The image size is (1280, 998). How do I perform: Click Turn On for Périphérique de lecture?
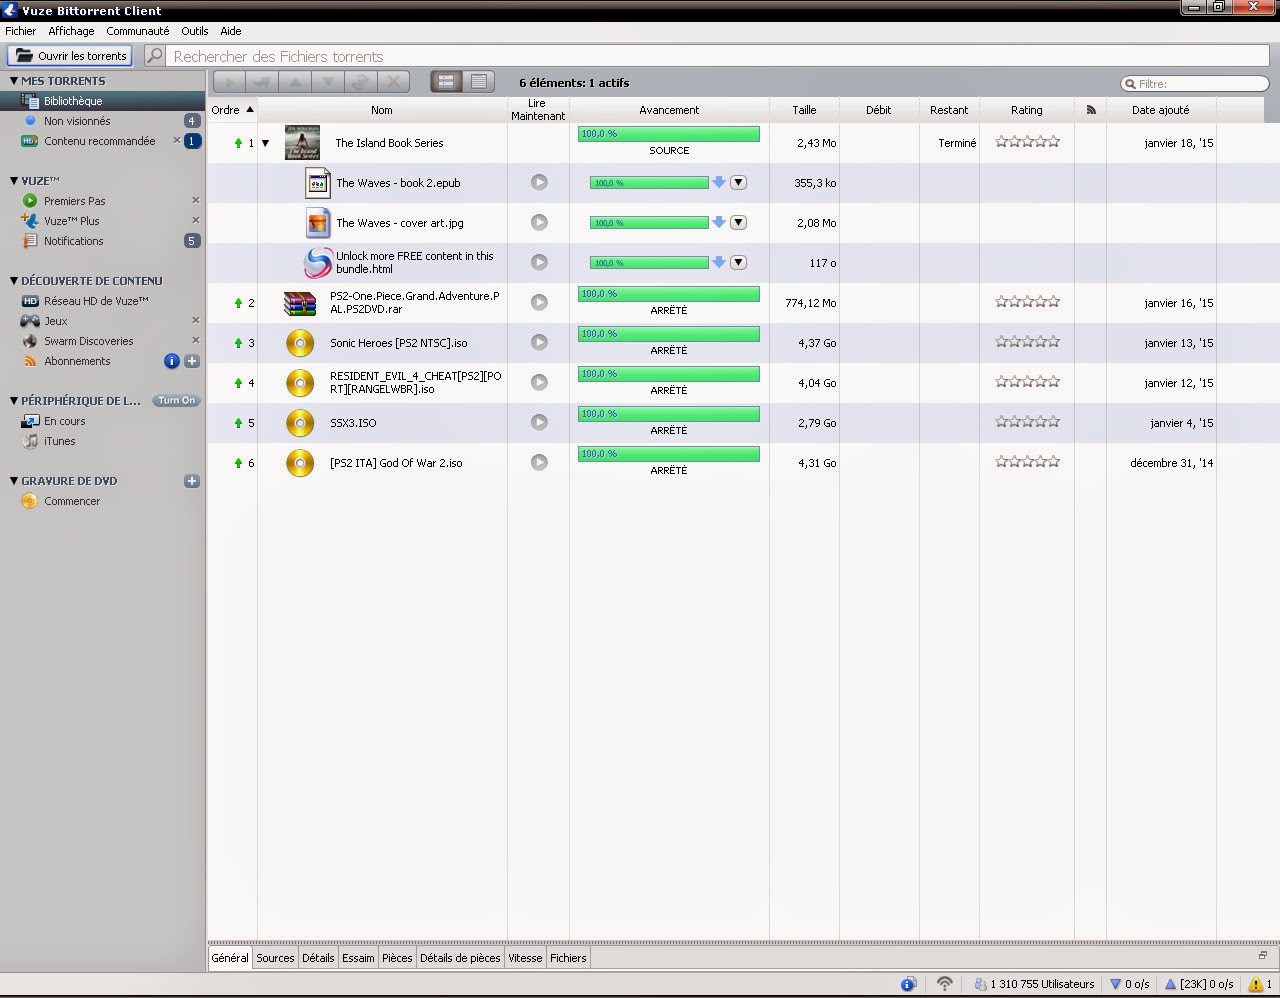point(177,401)
